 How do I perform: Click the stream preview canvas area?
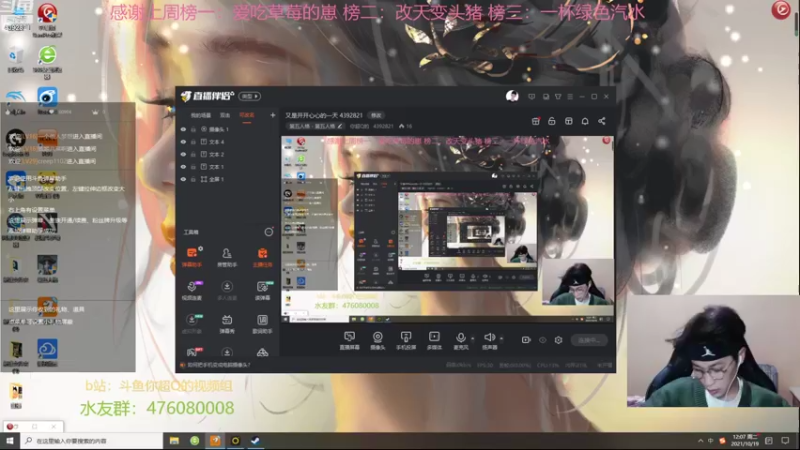447,229
